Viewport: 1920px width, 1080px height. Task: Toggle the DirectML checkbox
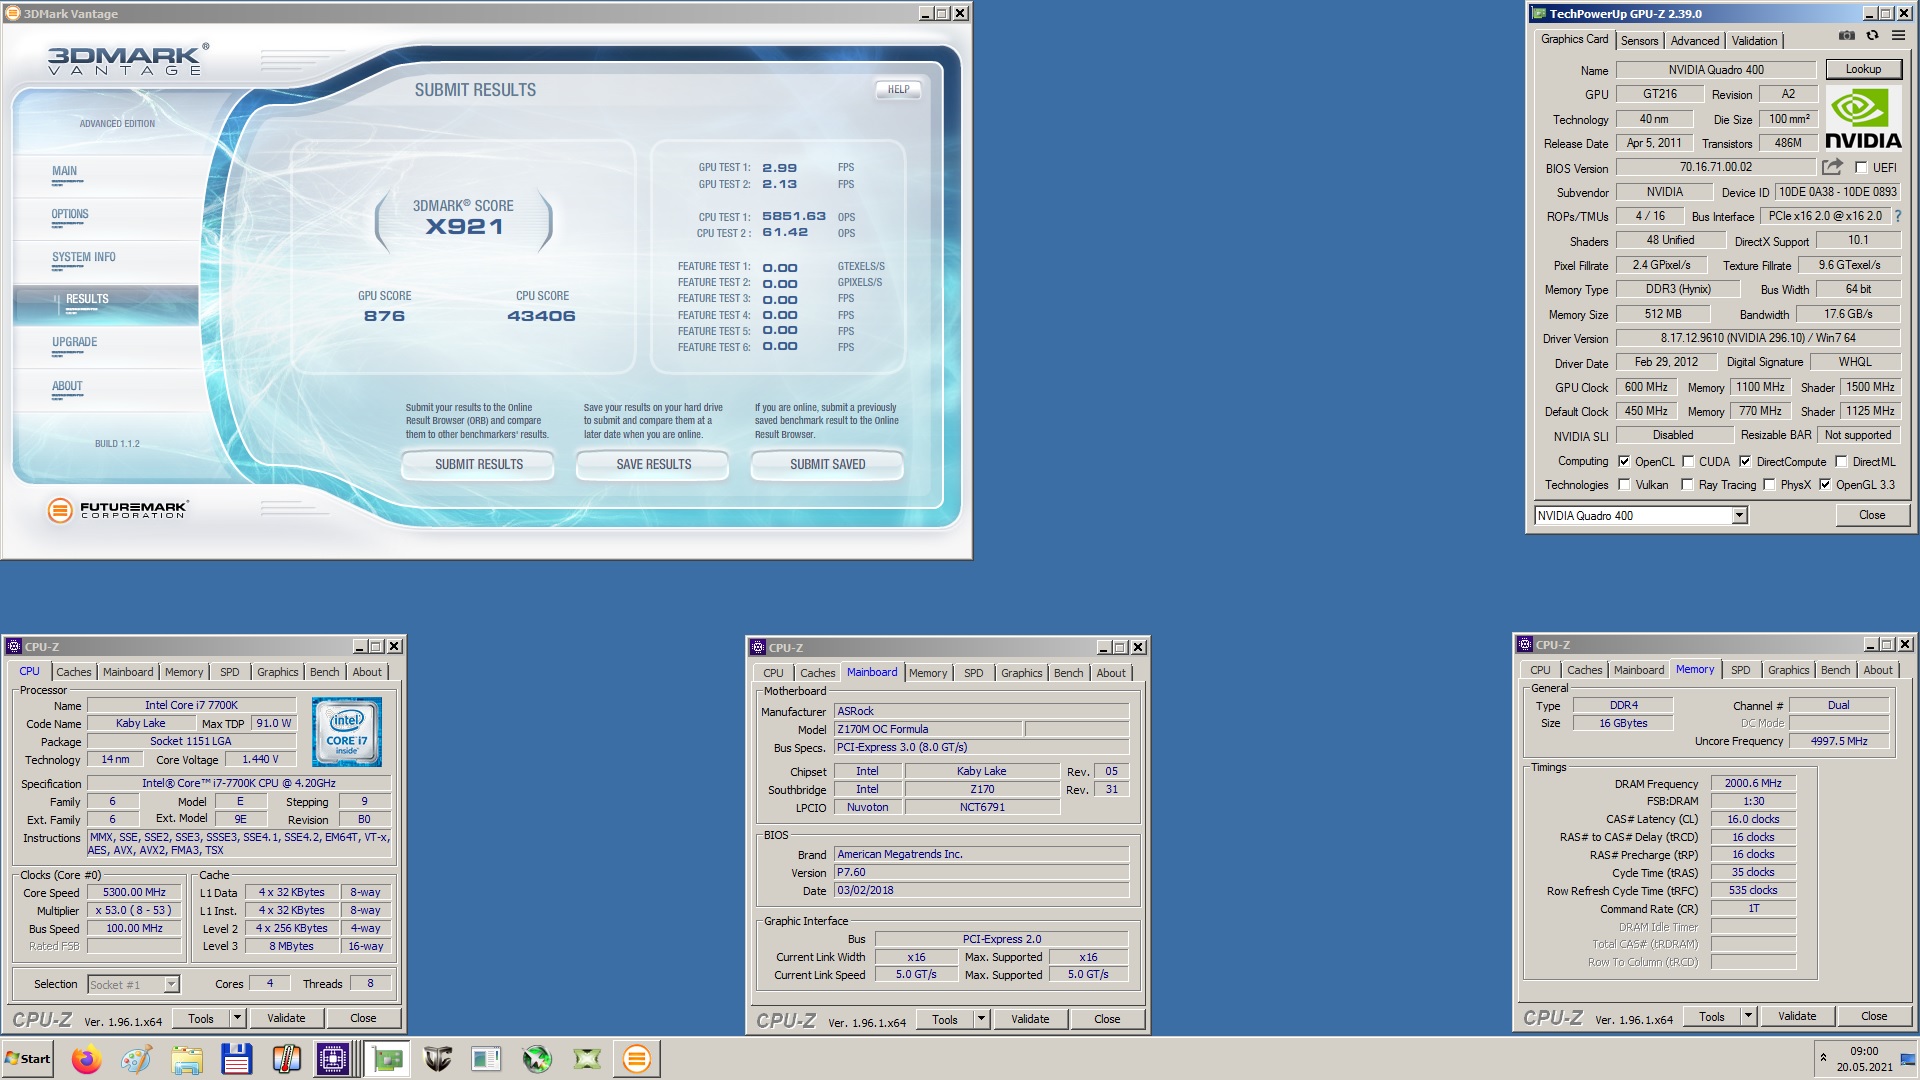[x=1841, y=461]
